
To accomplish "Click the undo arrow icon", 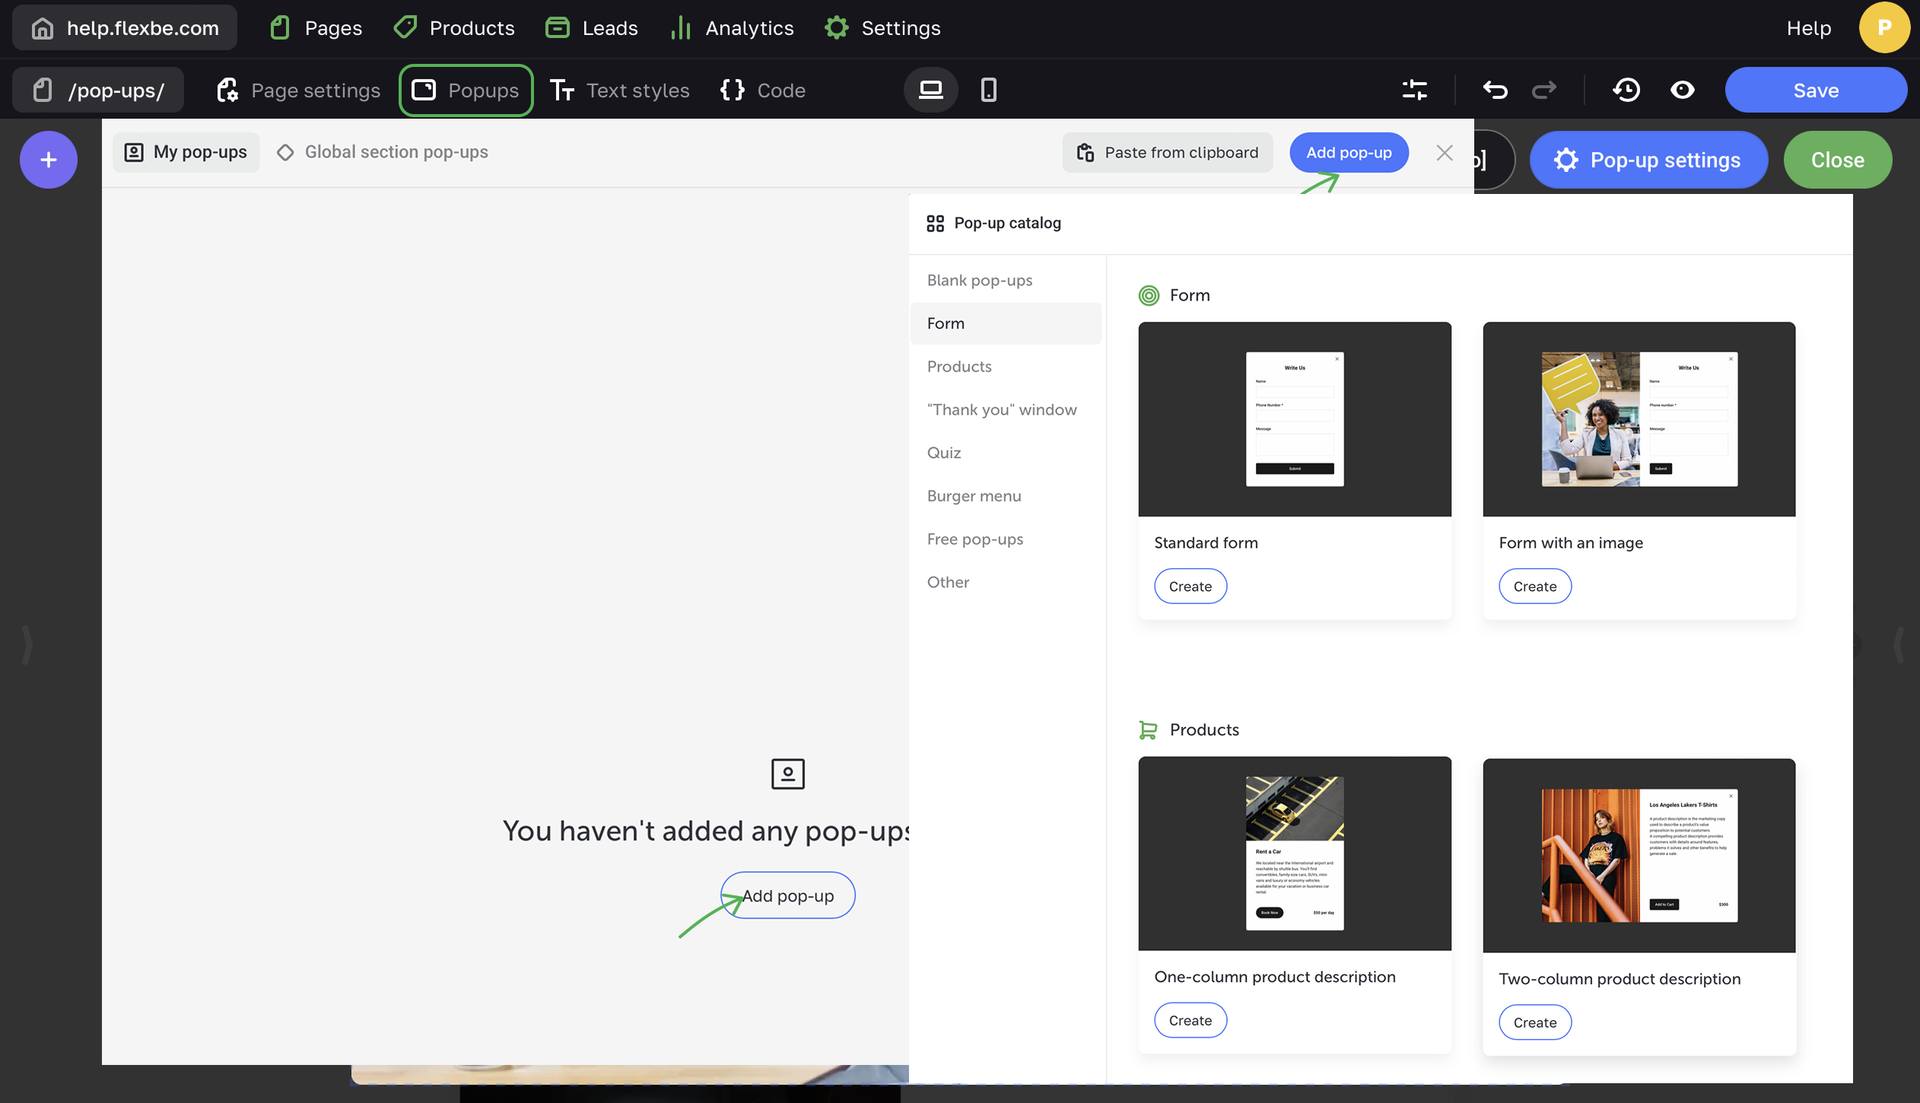I will pyautogui.click(x=1495, y=90).
